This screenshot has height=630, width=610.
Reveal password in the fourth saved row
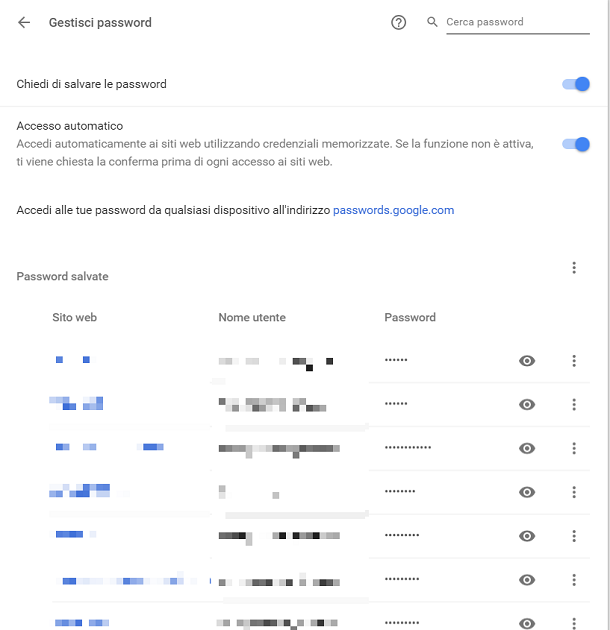pos(527,492)
